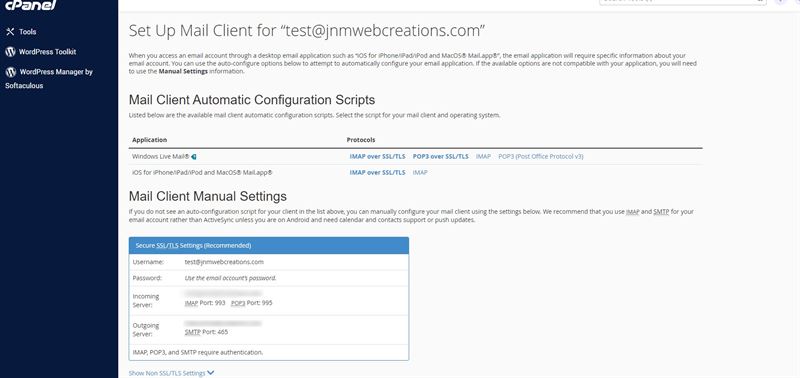The image size is (800, 378).
Task: Click the username test@jnmwebcreations.com value
Action: (224, 262)
